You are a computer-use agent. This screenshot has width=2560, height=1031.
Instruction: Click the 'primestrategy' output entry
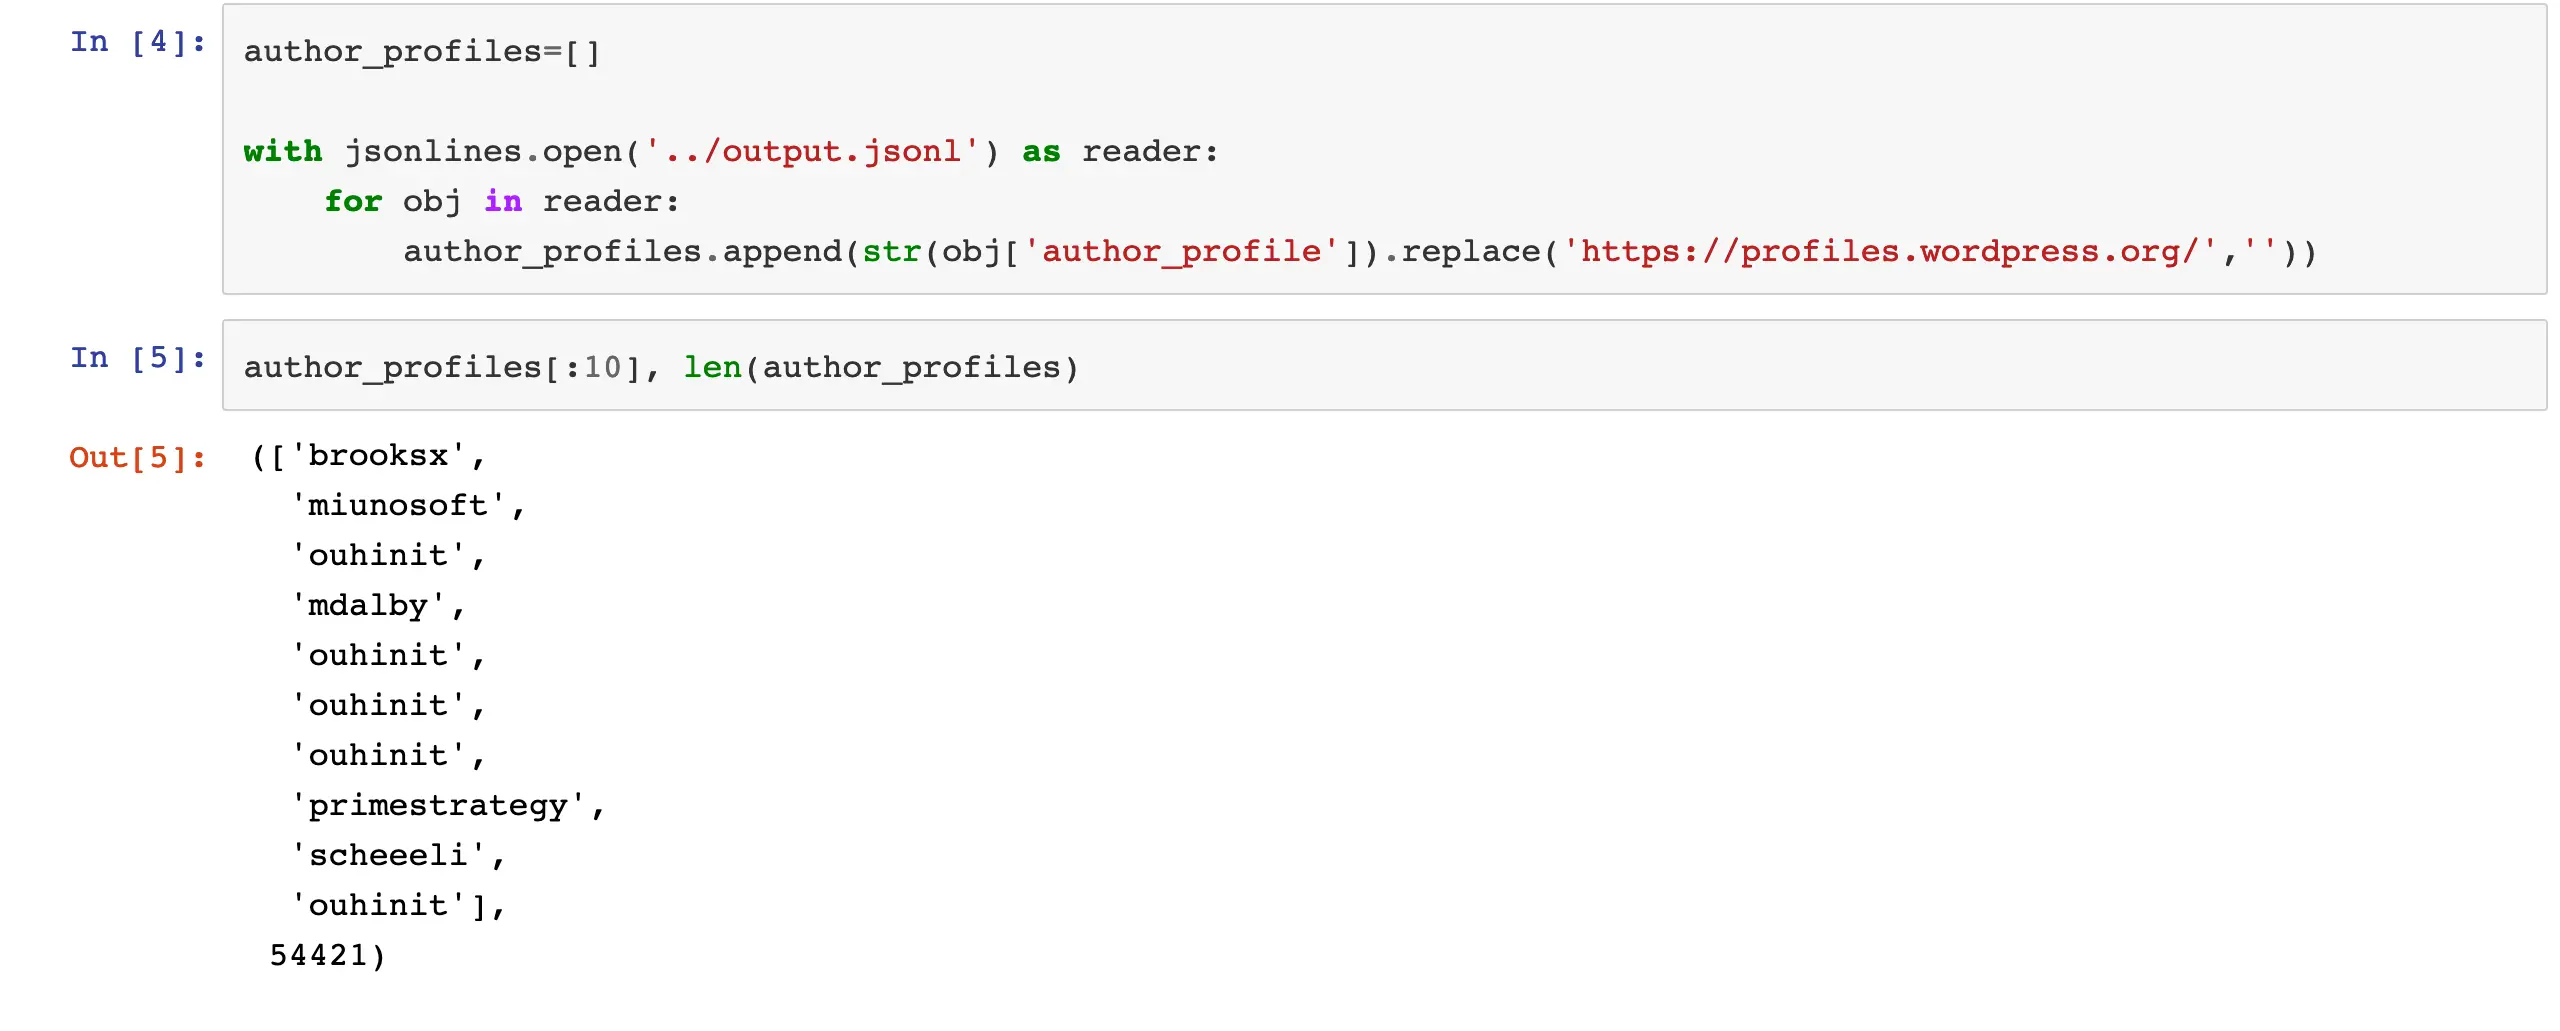438,806
